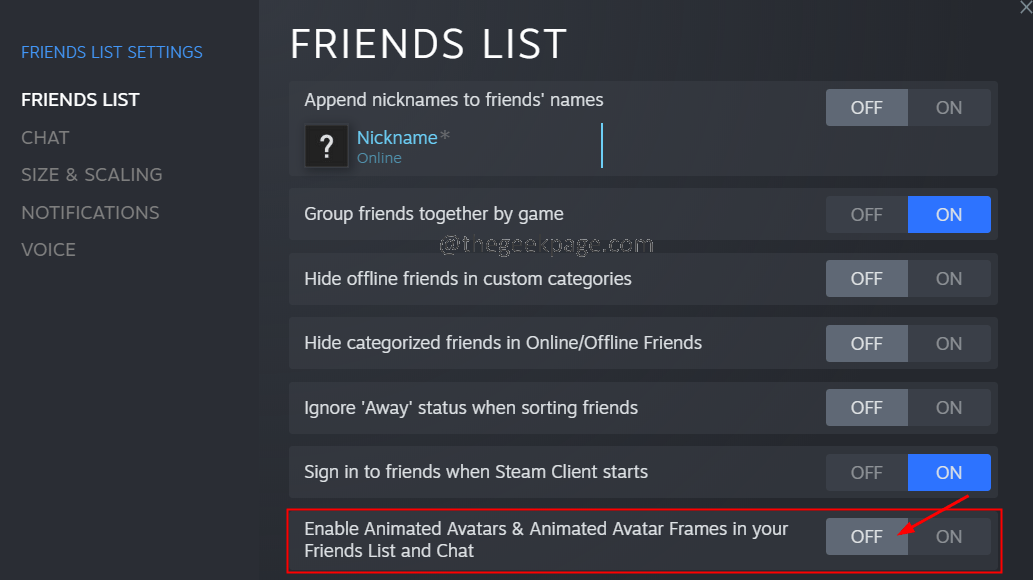
Task: Click the question mark avatar placeholder
Action: 326,146
